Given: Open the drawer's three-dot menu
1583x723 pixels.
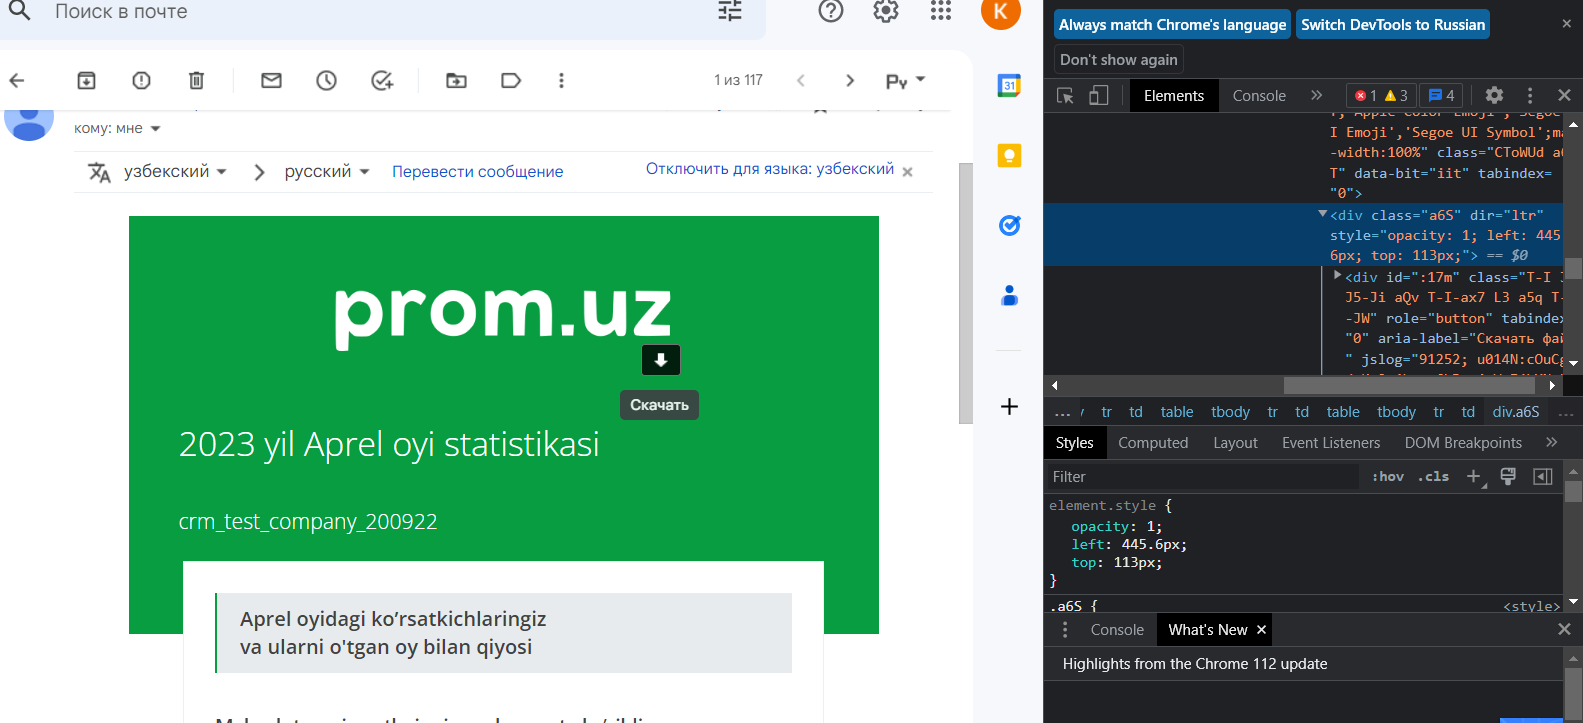Looking at the screenshot, I should [x=1065, y=629].
